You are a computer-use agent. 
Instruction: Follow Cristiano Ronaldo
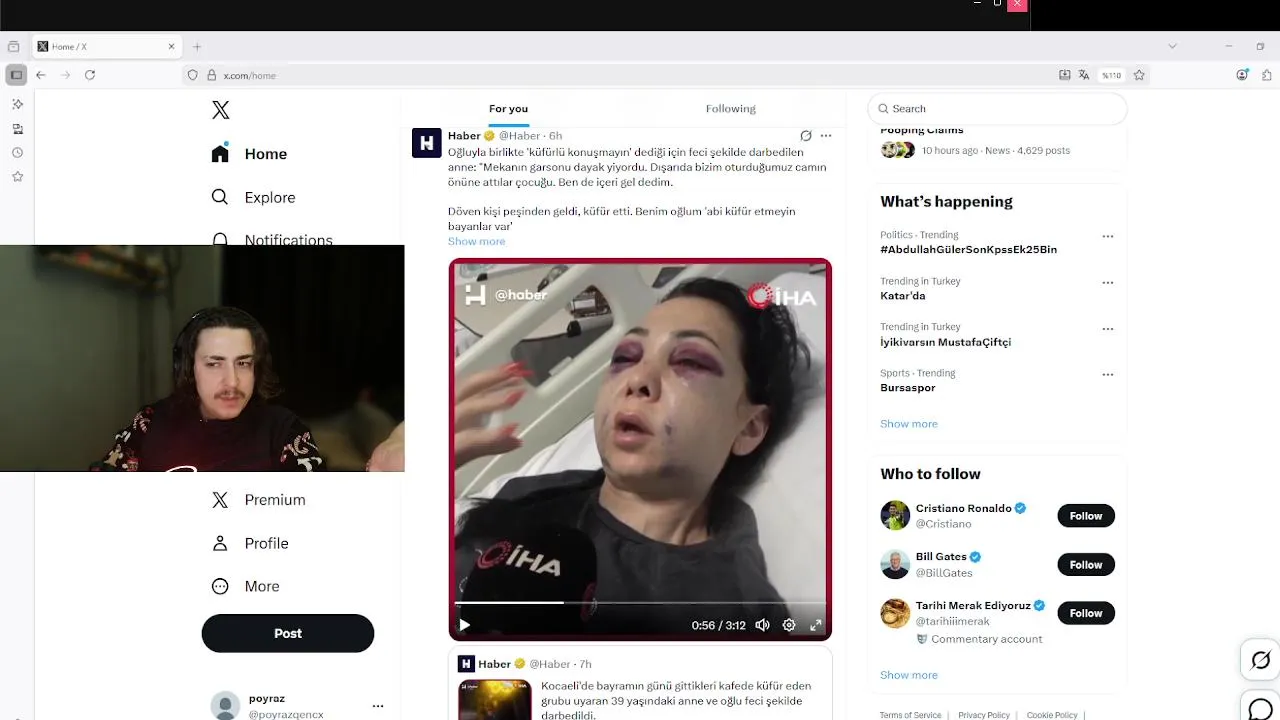coord(1086,516)
